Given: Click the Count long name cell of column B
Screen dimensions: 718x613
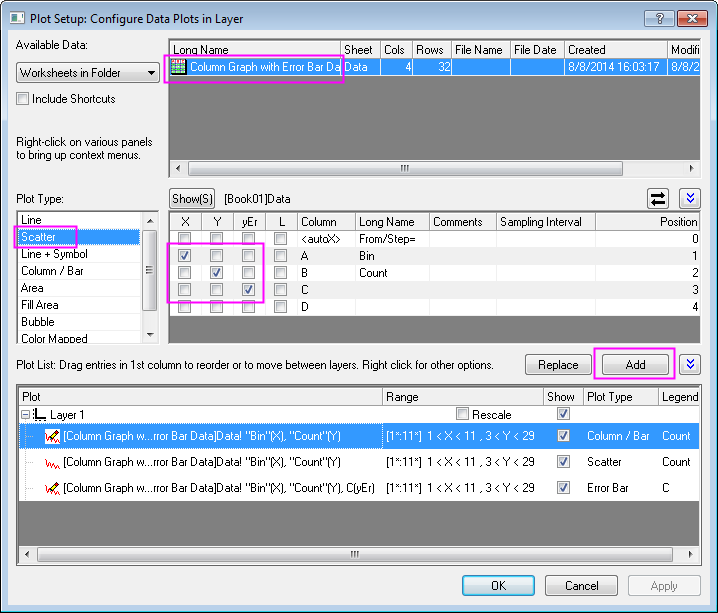Looking at the screenshot, I should coord(392,273).
